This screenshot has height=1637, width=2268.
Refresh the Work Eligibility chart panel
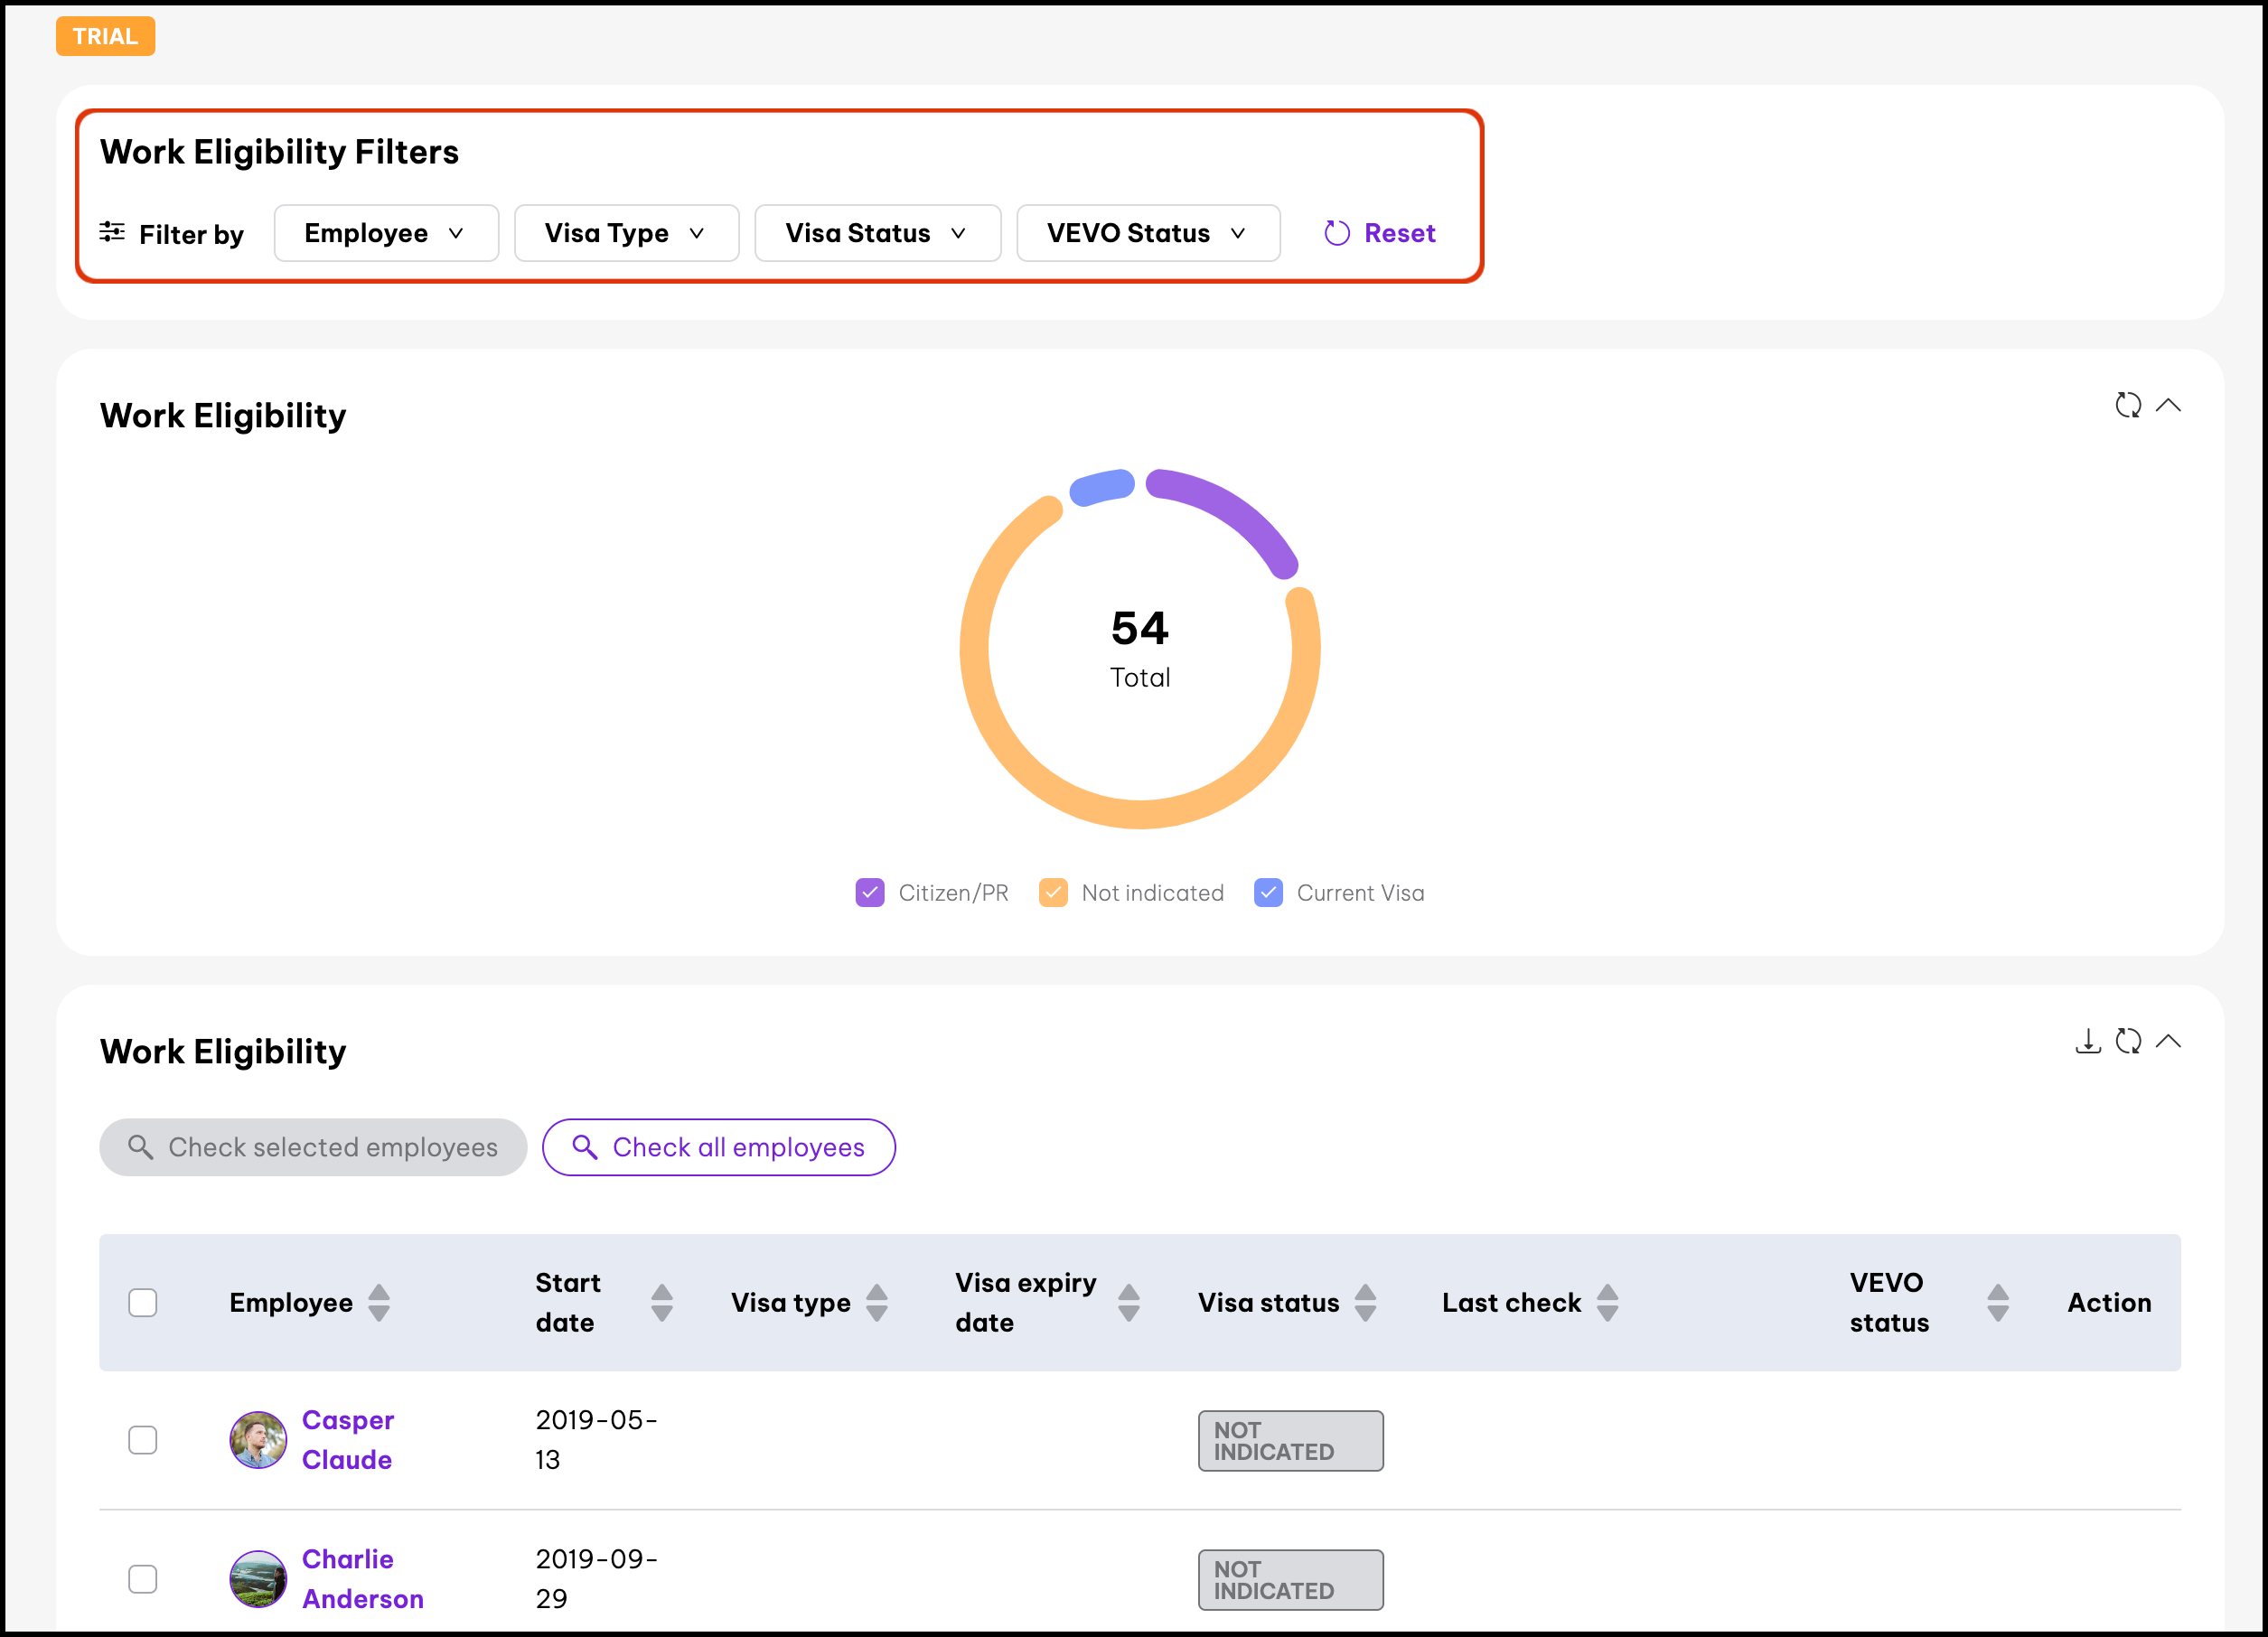click(2128, 405)
